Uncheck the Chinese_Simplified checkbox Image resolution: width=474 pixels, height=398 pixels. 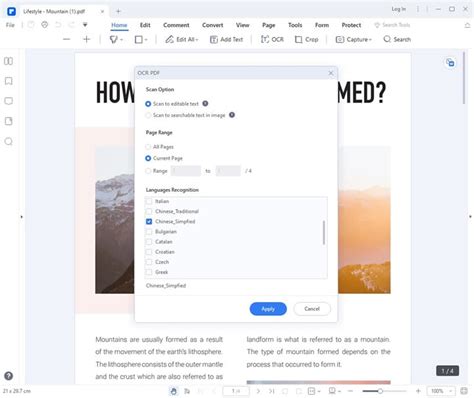(x=149, y=221)
